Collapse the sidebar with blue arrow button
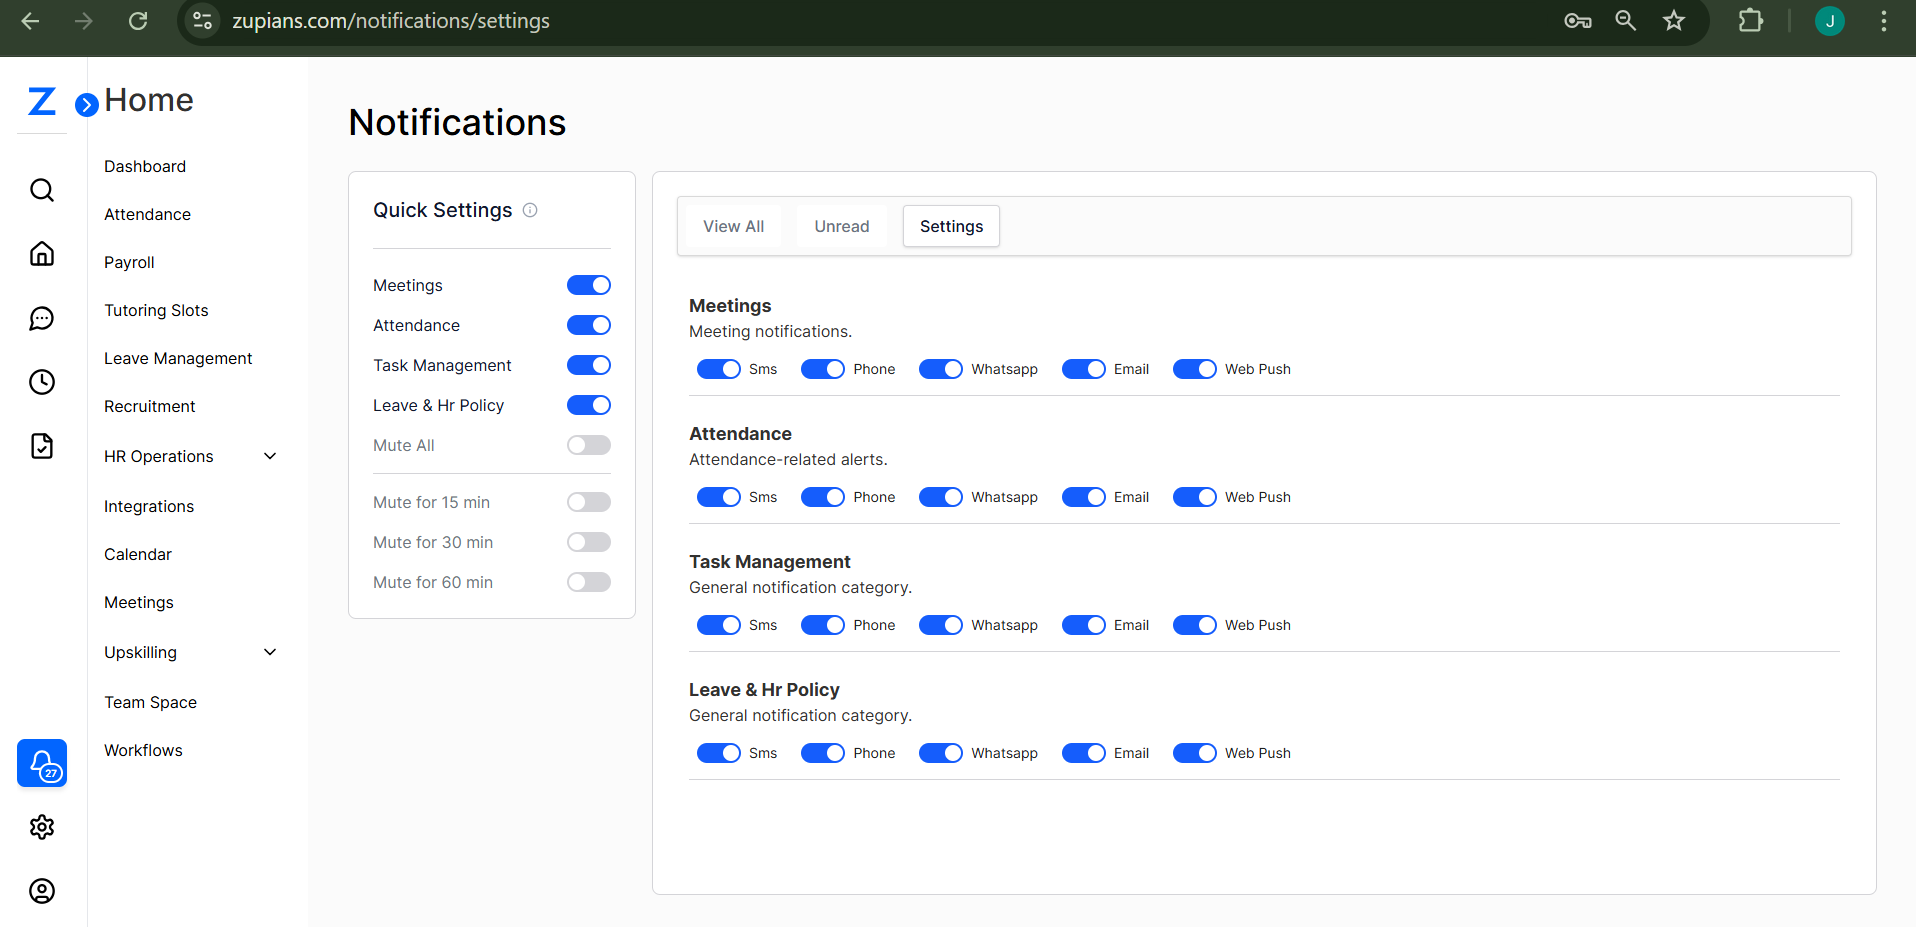 pyautogui.click(x=87, y=104)
